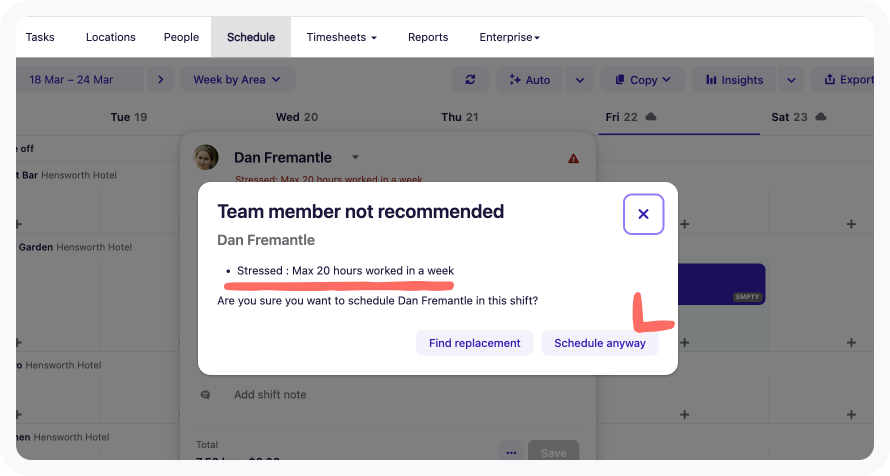Click the Fri 22 weather cloud icon
This screenshot has width=890, height=476.
tap(651, 116)
